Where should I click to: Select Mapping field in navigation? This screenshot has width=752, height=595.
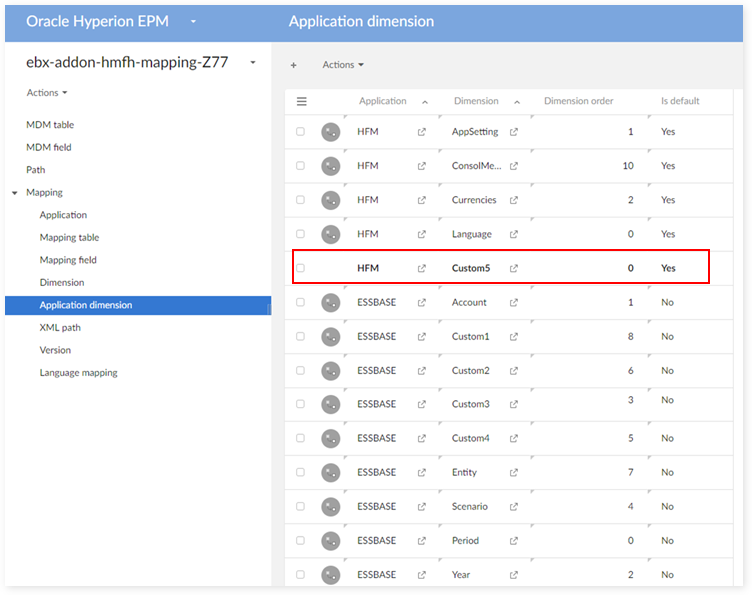pos(68,260)
